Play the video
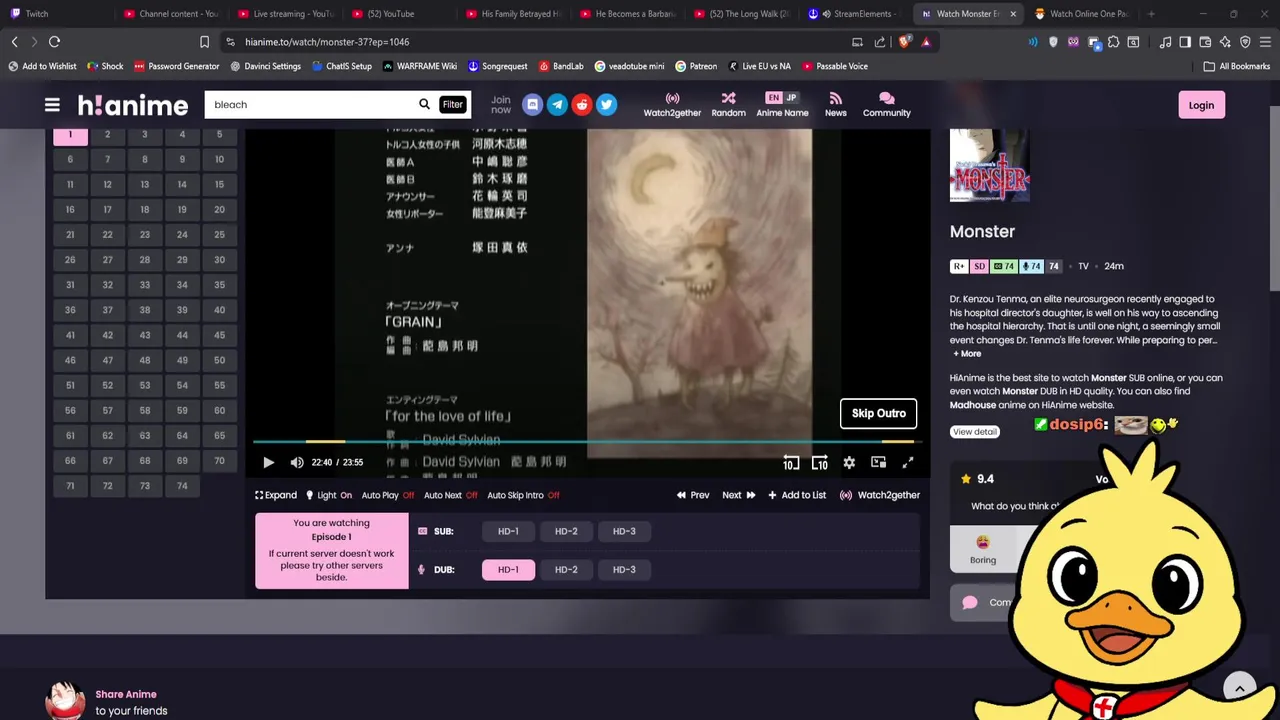The height and width of the screenshot is (720, 1280). pyautogui.click(x=268, y=462)
